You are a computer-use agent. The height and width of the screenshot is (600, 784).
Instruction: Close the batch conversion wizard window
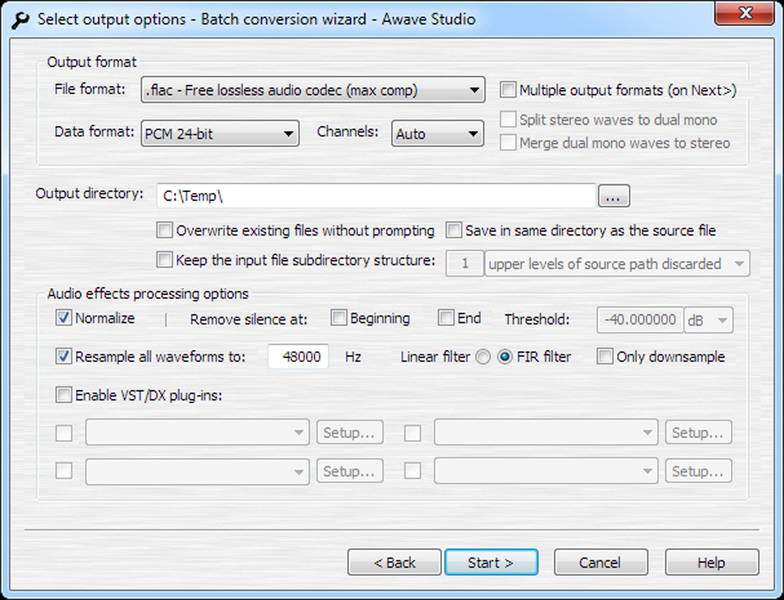[744, 12]
